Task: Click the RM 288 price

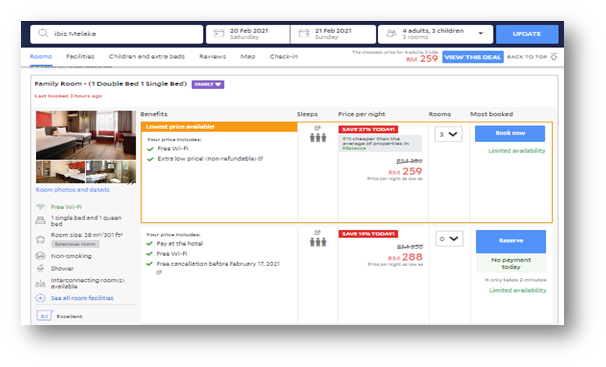Action: pyautogui.click(x=405, y=257)
